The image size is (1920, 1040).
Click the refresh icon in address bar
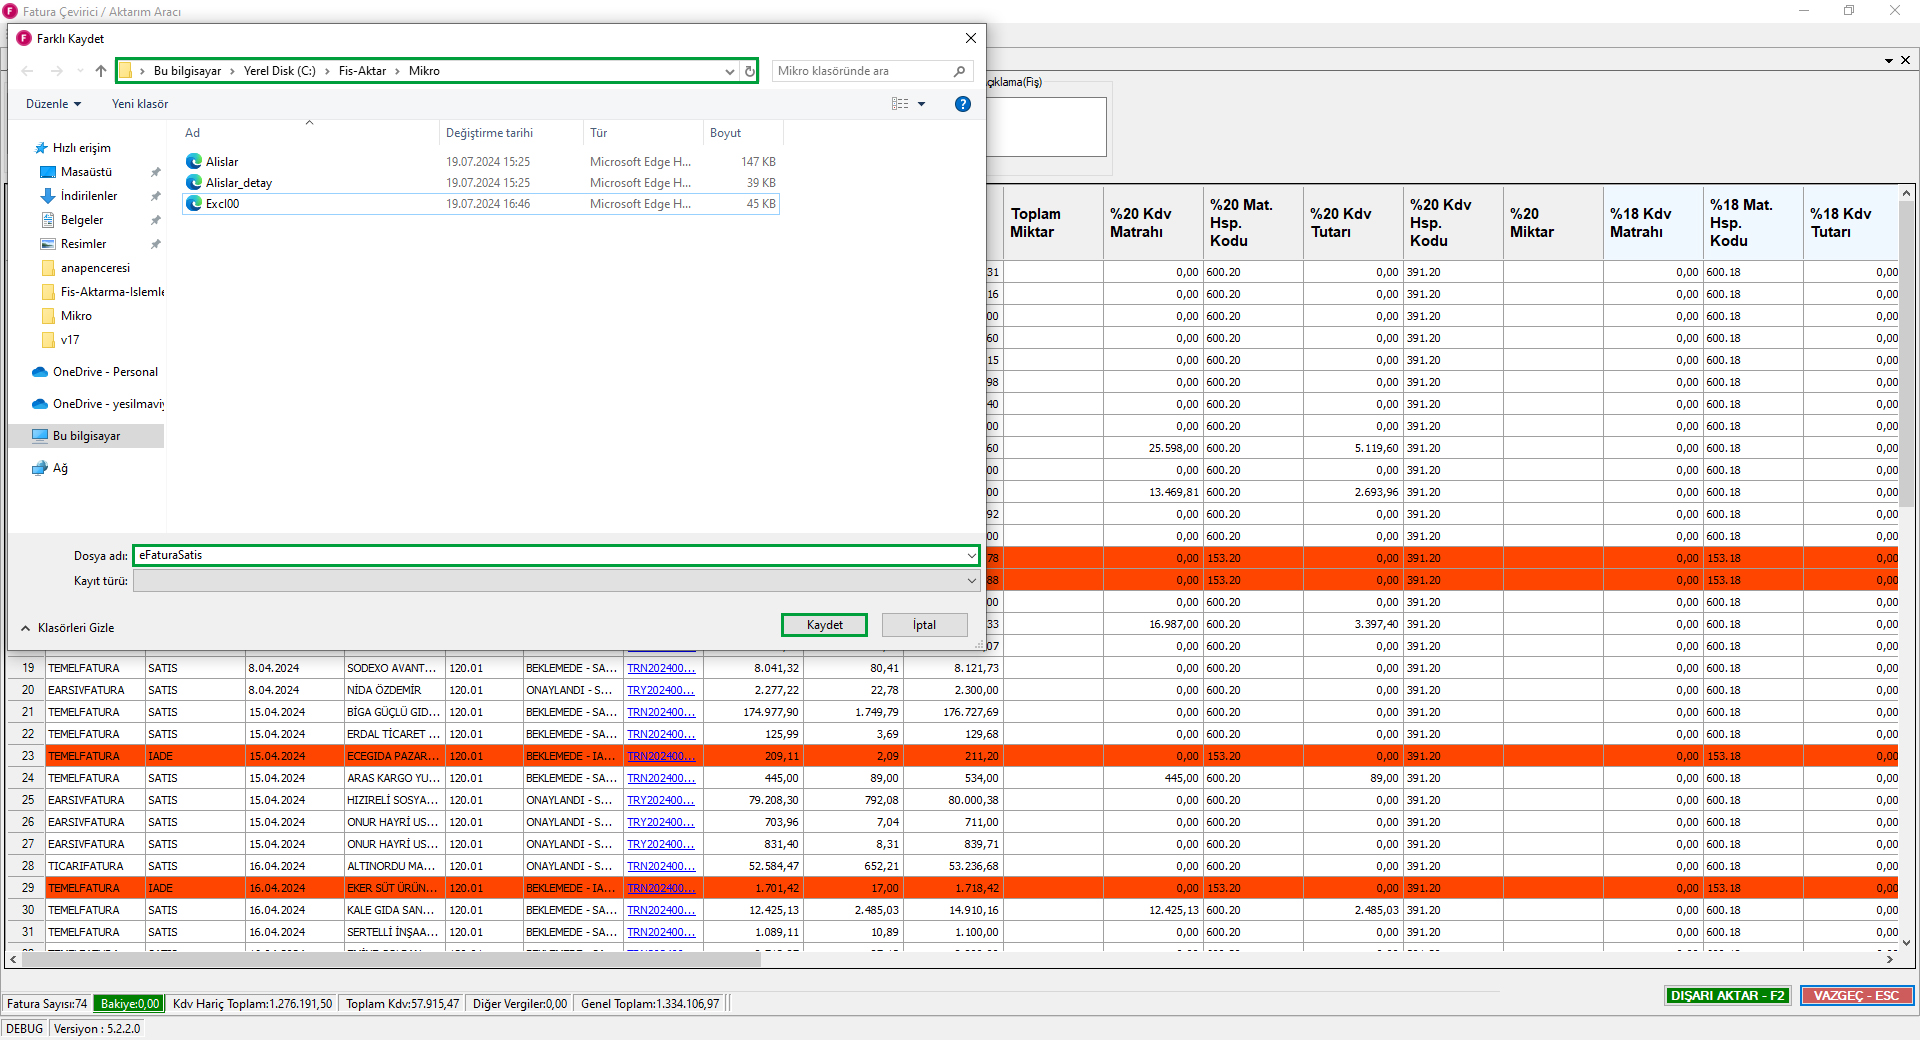pyautogui.click(x=749, y=71)
